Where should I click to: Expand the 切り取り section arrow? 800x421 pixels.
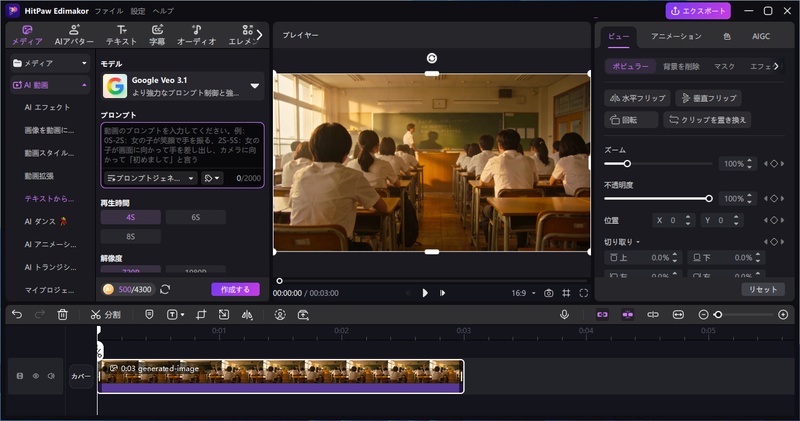click(x=638, y=242)
